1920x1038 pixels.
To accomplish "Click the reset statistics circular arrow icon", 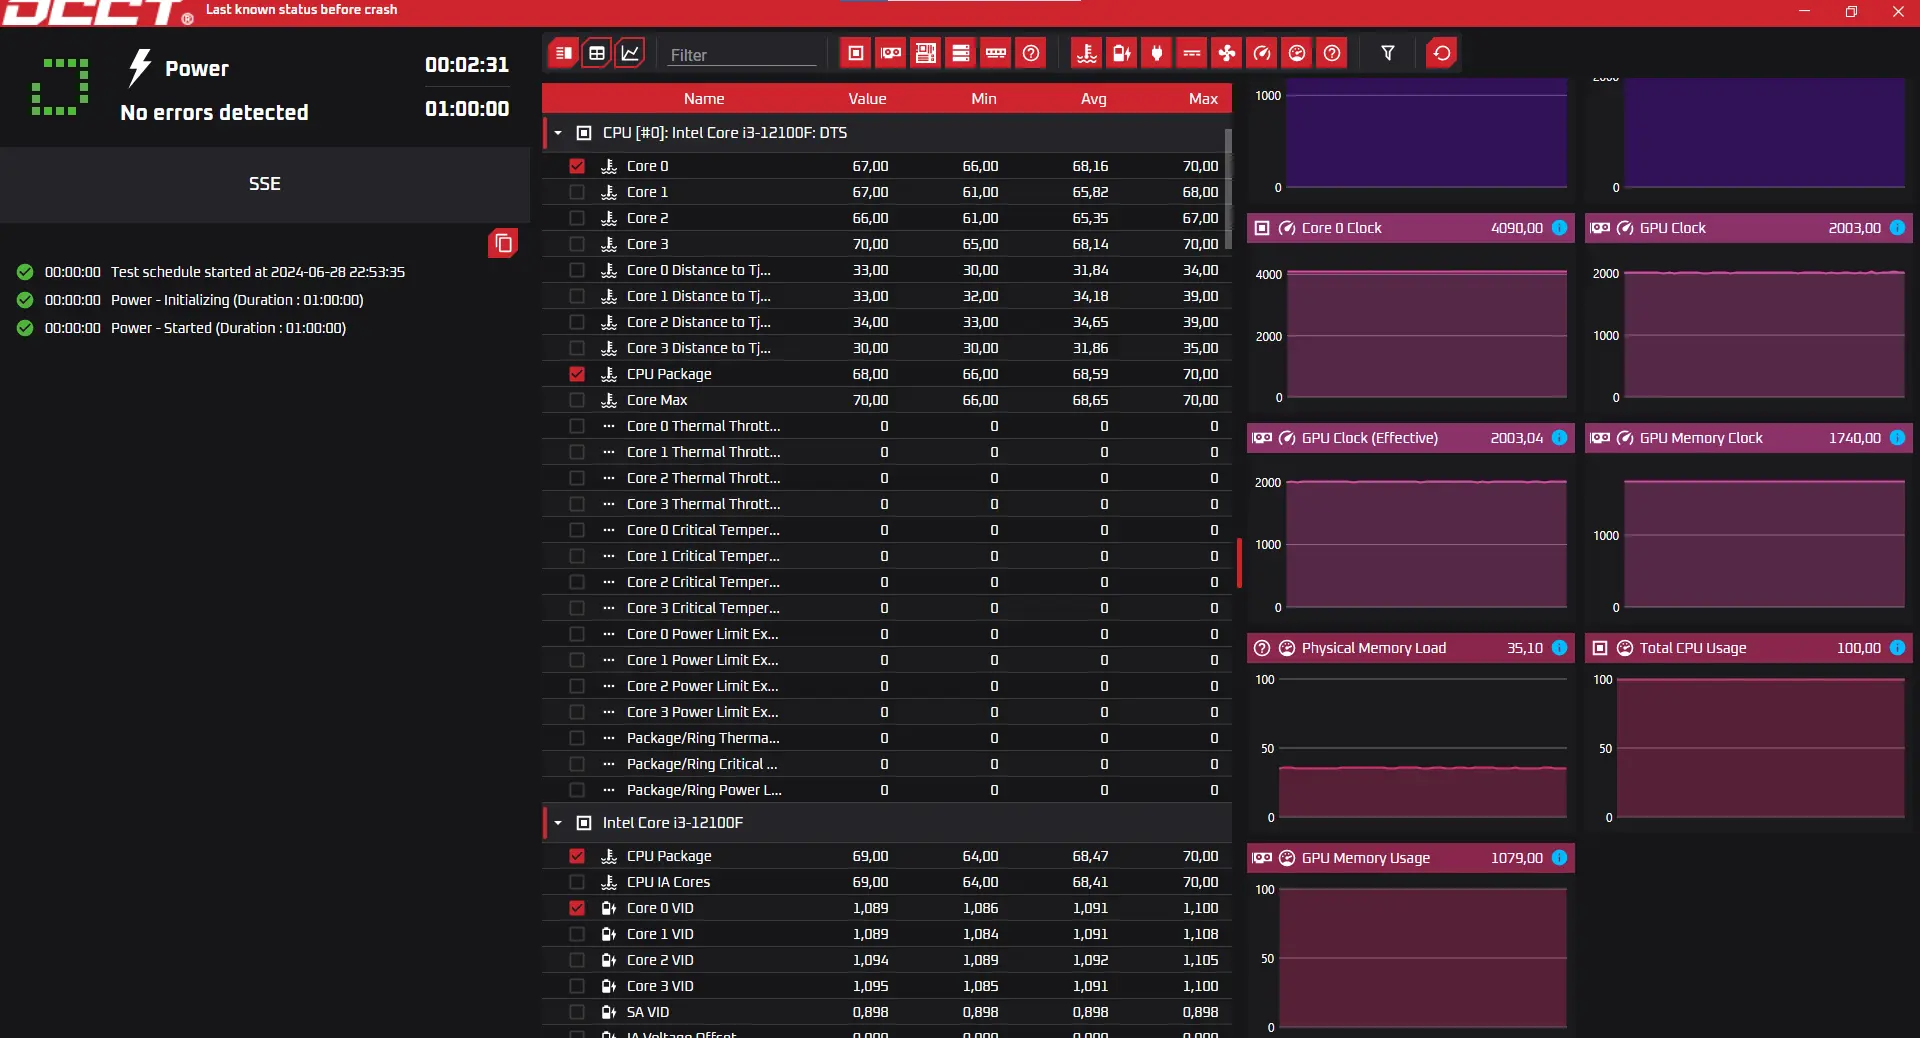I will tap(1442, 53).
